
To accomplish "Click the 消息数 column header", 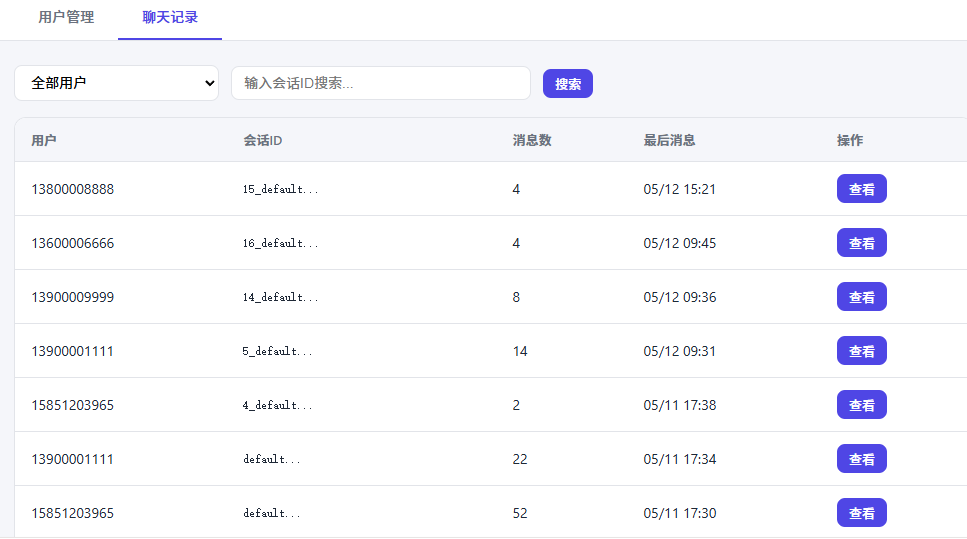I will (x=532, y=140).
